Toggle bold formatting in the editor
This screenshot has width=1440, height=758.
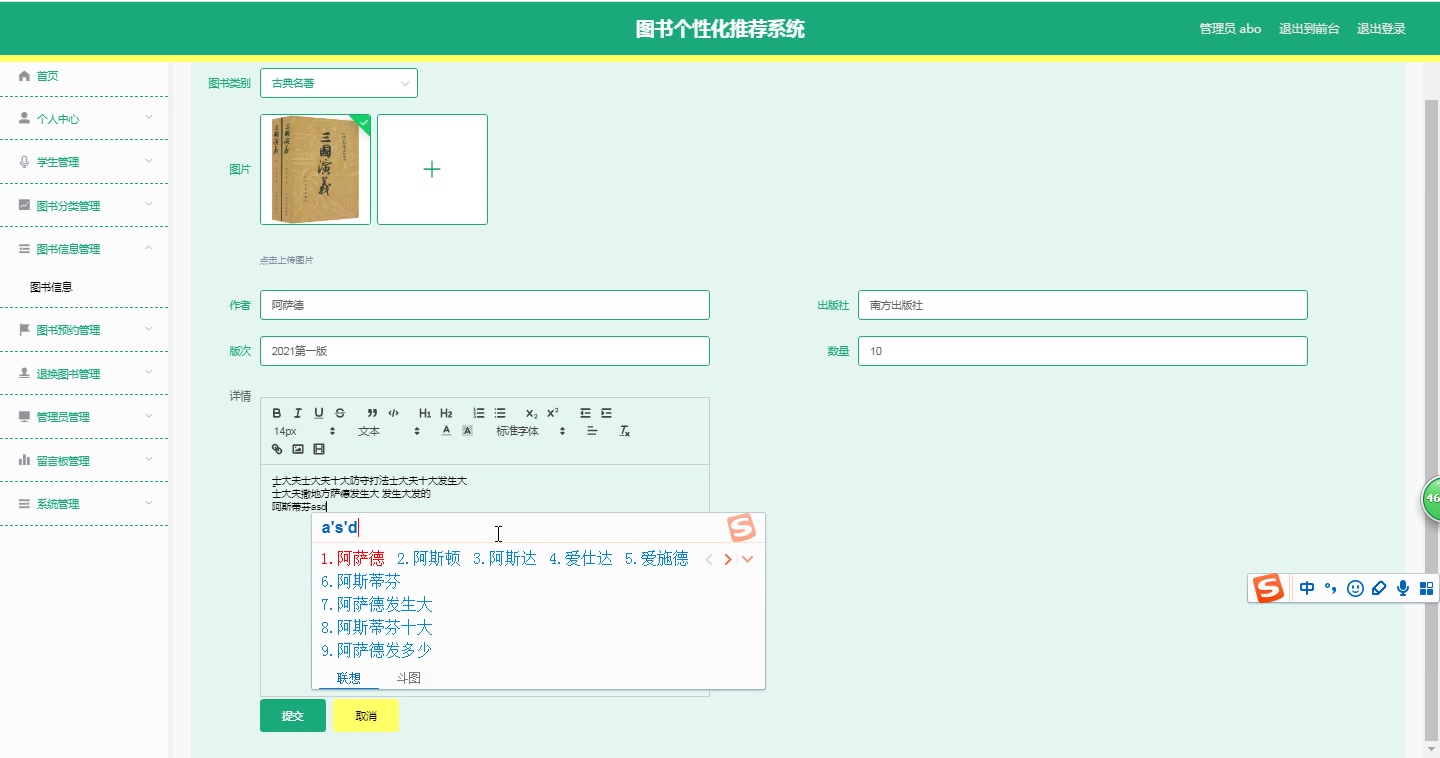(x=277, y=413)
